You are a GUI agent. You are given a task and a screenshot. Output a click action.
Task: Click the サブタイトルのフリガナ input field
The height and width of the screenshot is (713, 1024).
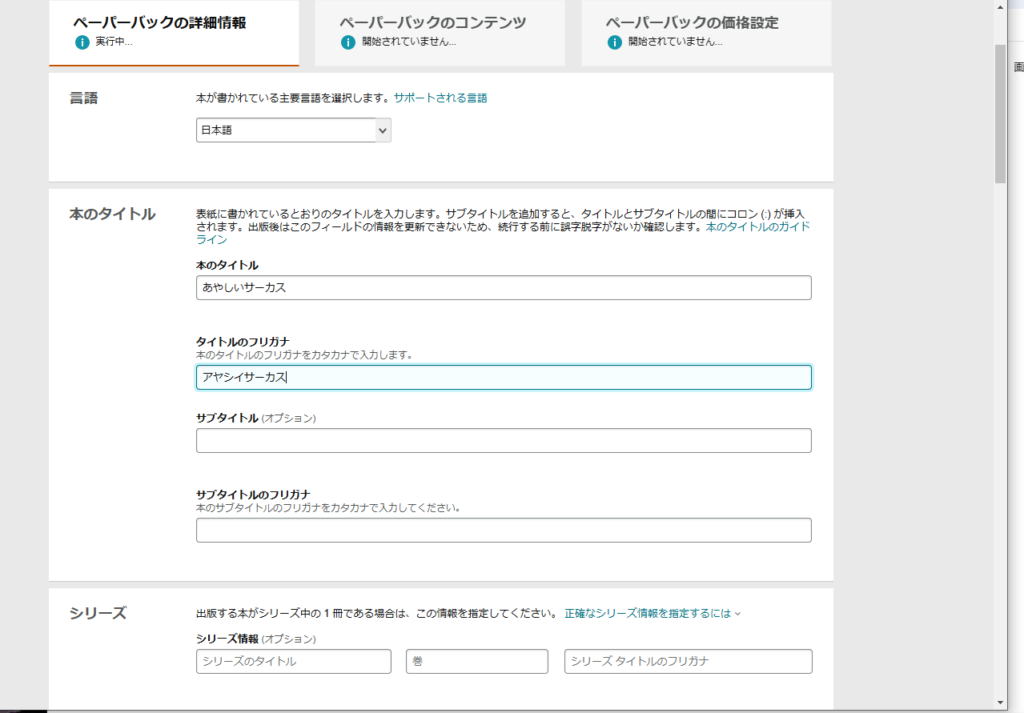504,530
